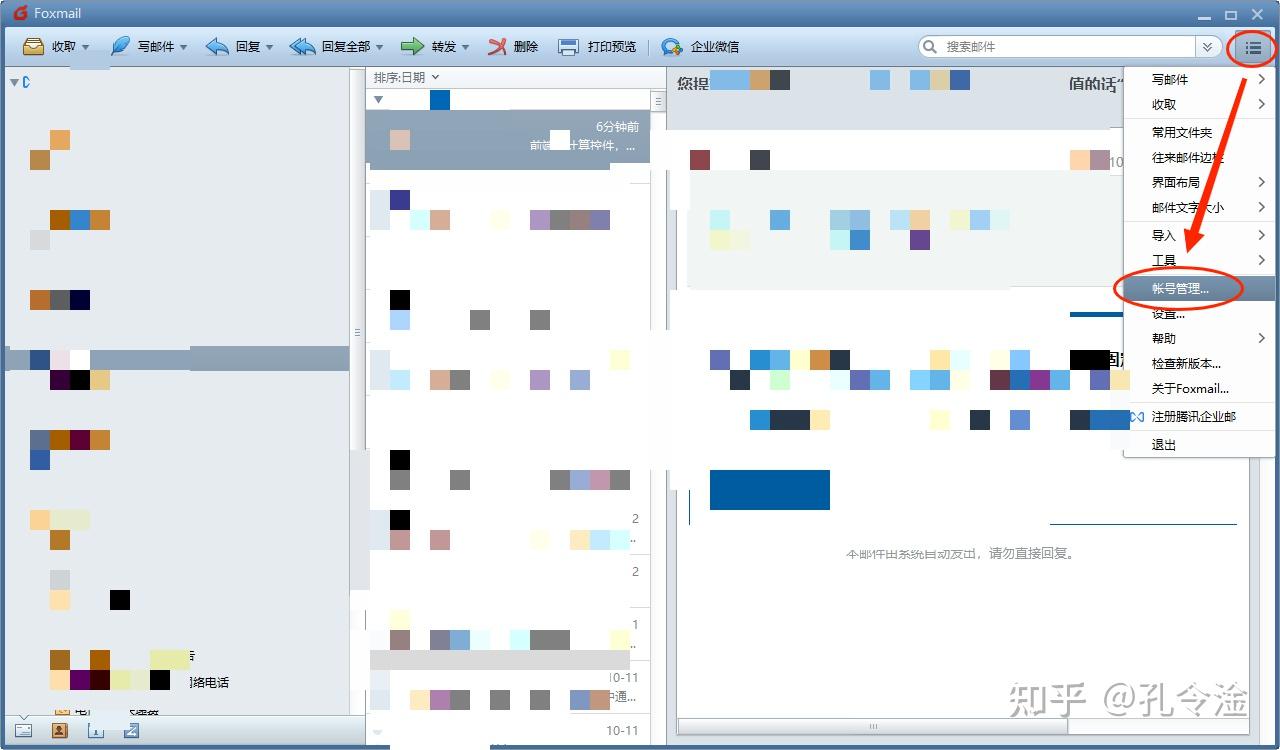The image size is (1280, 750).
Task: Open the dropdown arrow beside 回复
Action: (270, 47)
